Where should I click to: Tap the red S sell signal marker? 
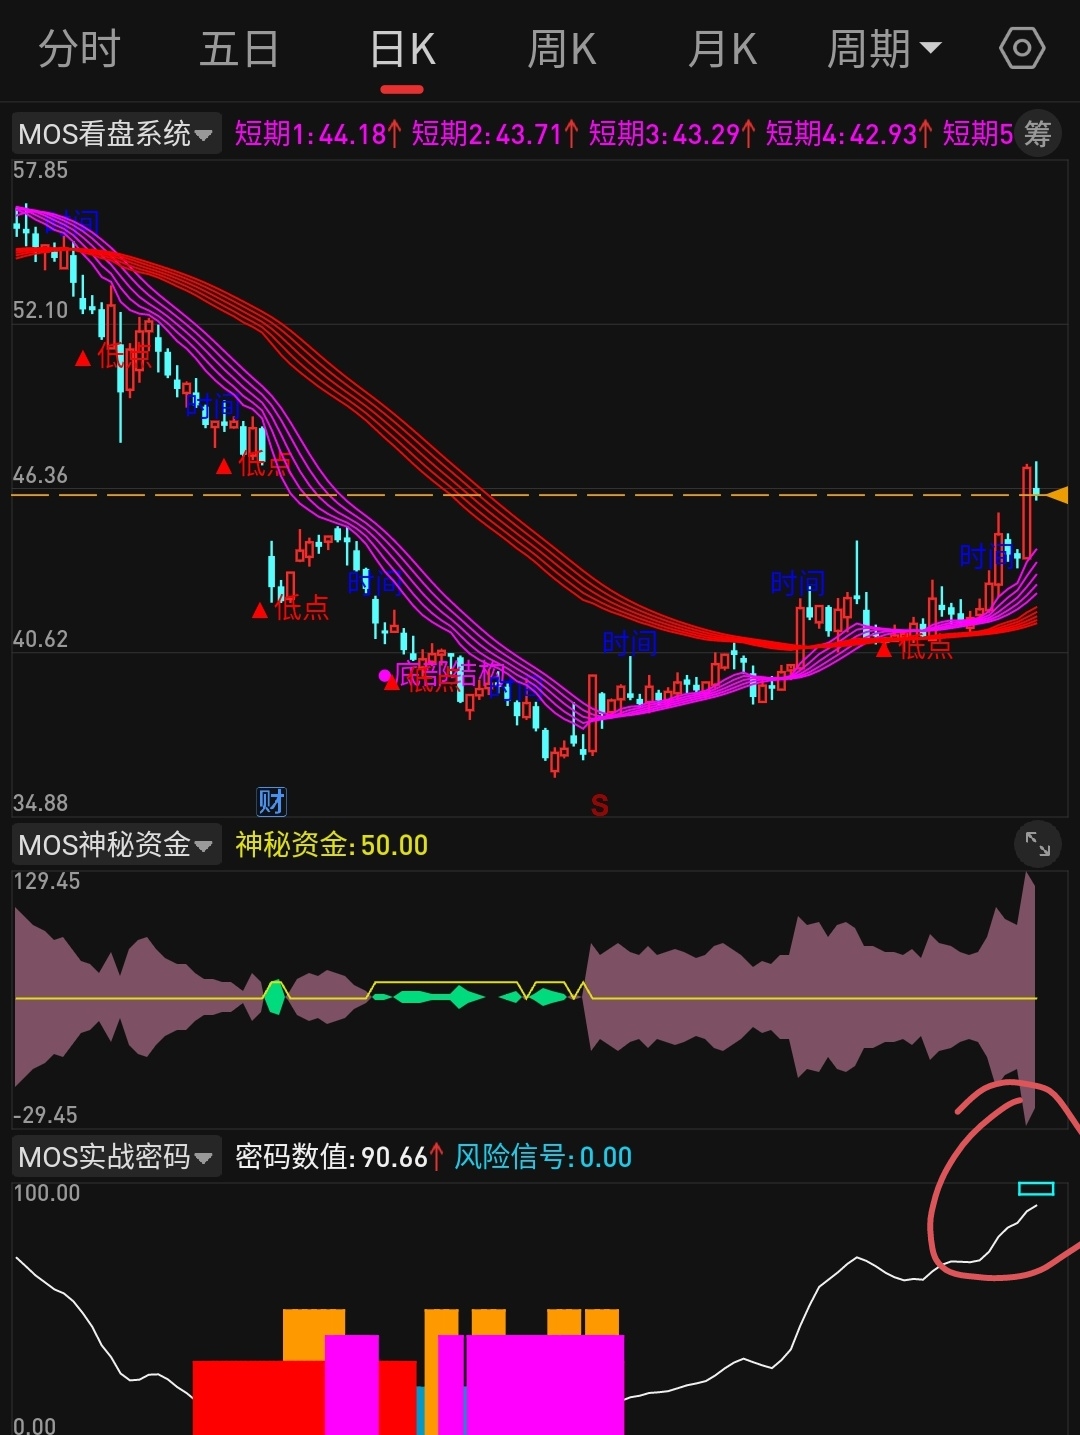pyautogui.click(x=599, y=805)
